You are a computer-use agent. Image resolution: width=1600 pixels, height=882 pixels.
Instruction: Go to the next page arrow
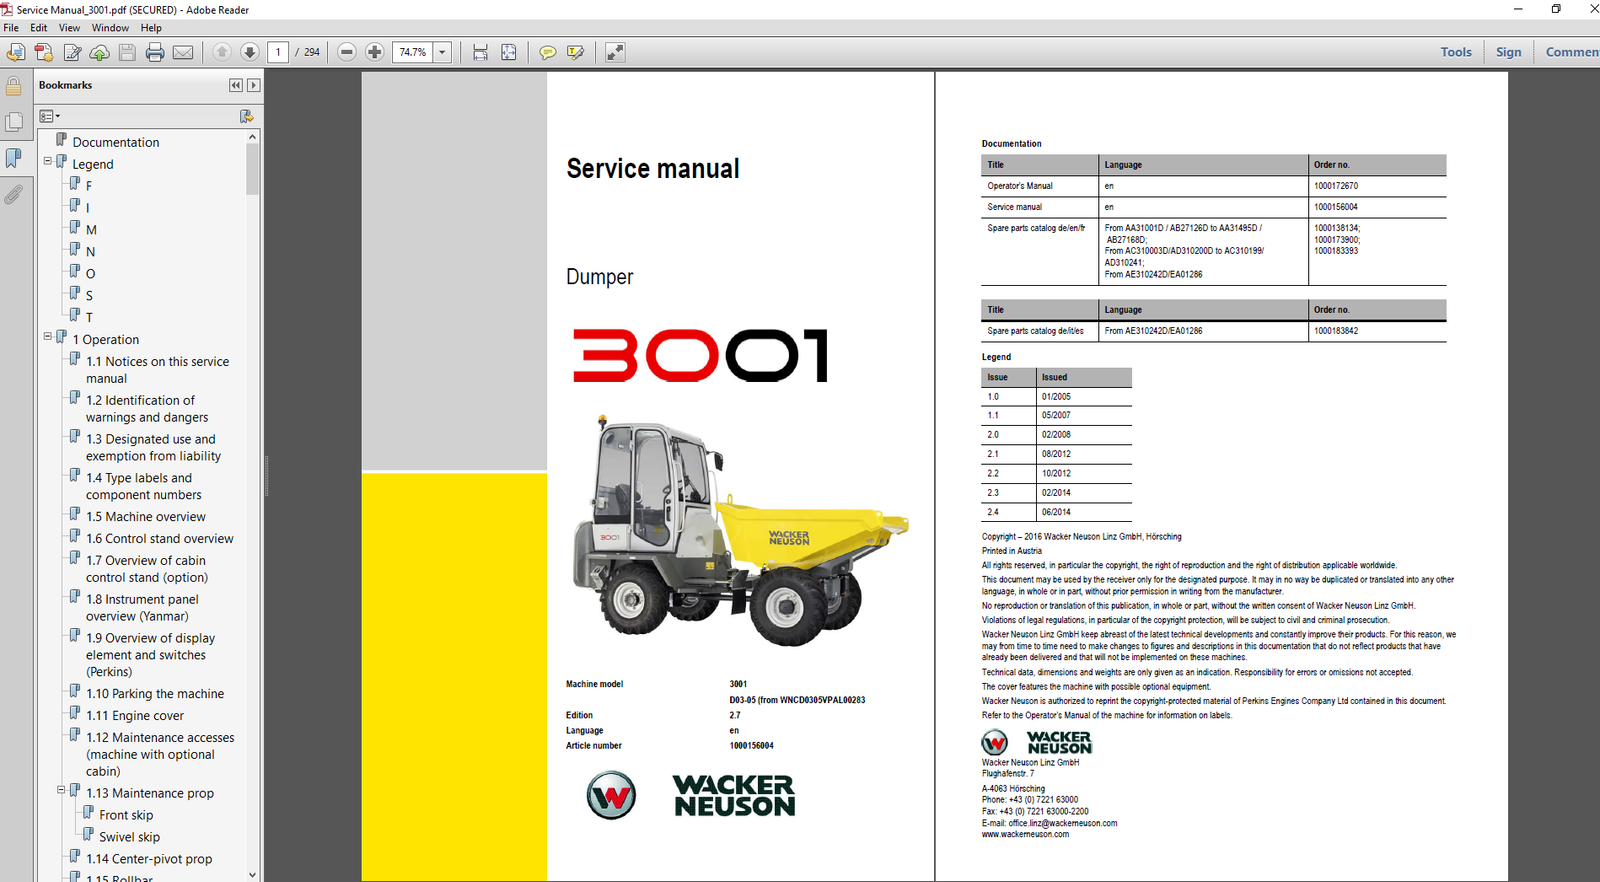[250, 52]
